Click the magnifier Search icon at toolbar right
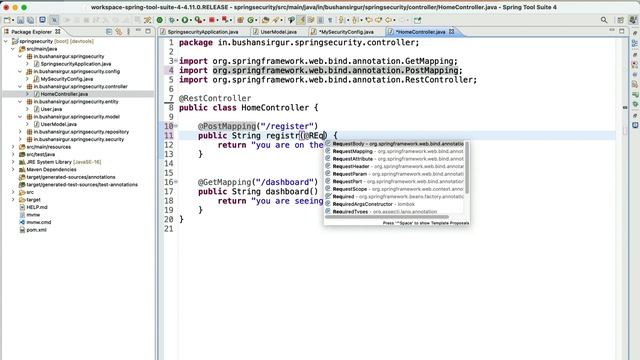This screenshot has width=640, height=360. [x=604, y=20]
